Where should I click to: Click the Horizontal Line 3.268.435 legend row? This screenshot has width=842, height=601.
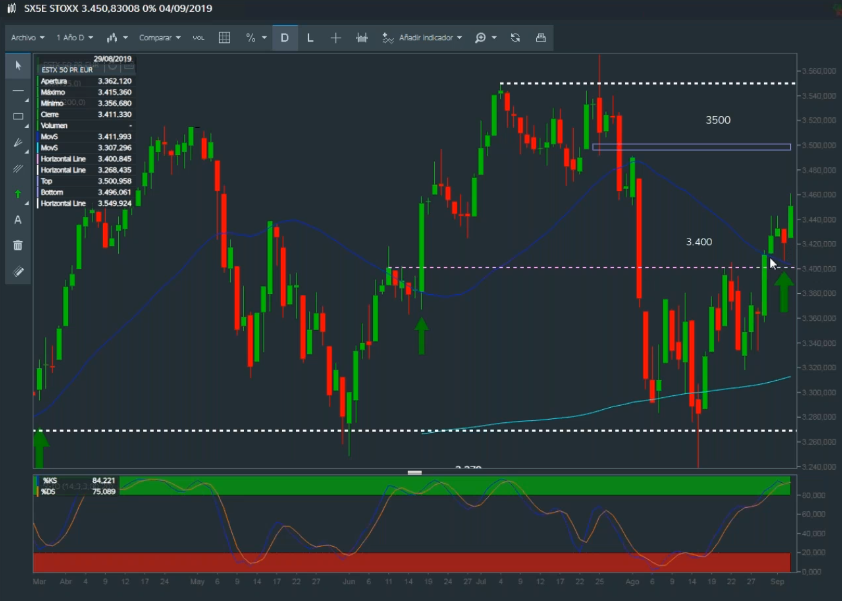85,170
